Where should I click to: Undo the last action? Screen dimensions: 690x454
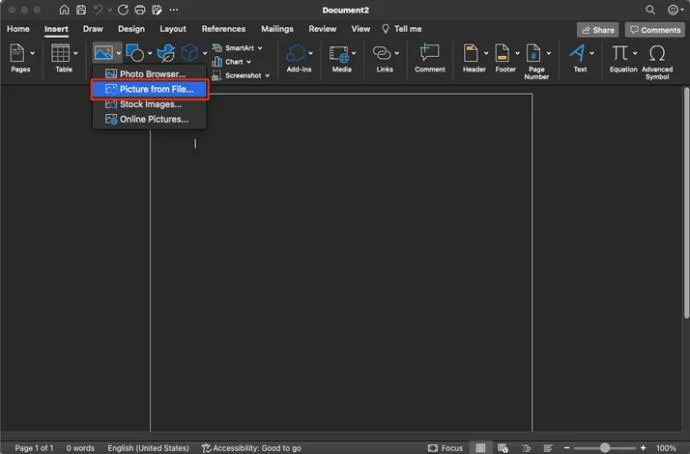(x=98, y=10)
